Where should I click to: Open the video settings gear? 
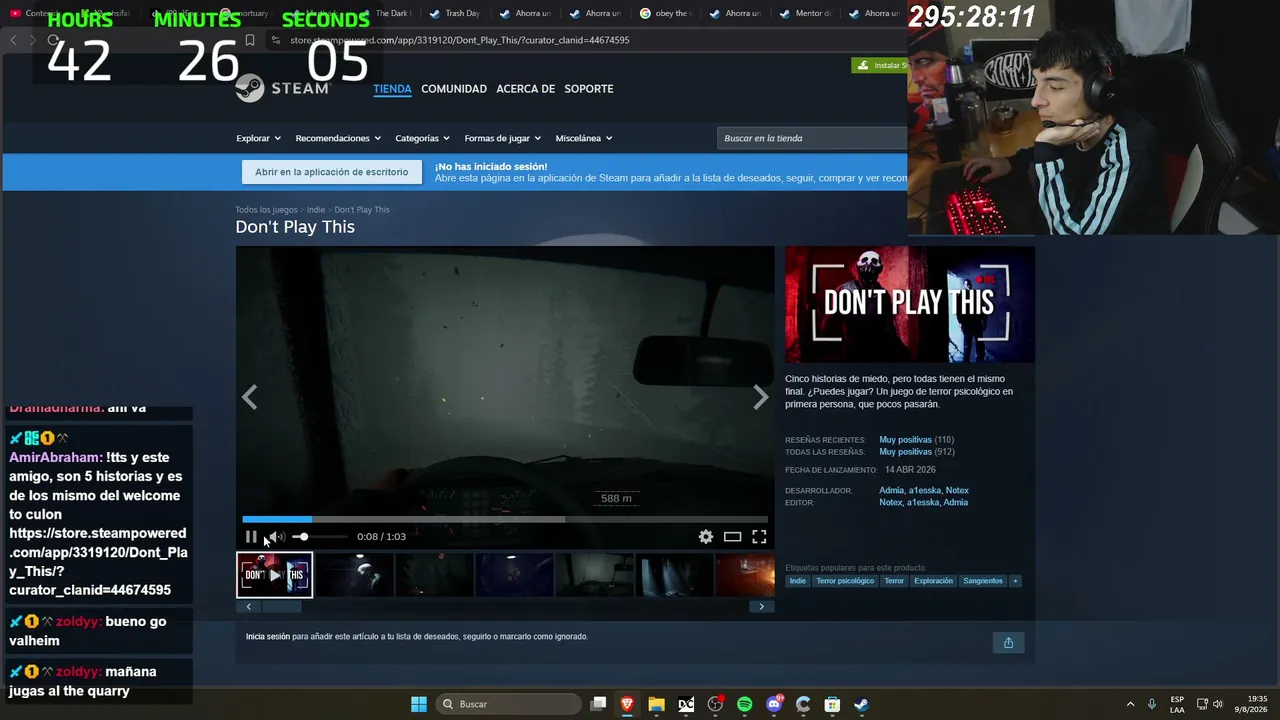click(x=706, y=537)
